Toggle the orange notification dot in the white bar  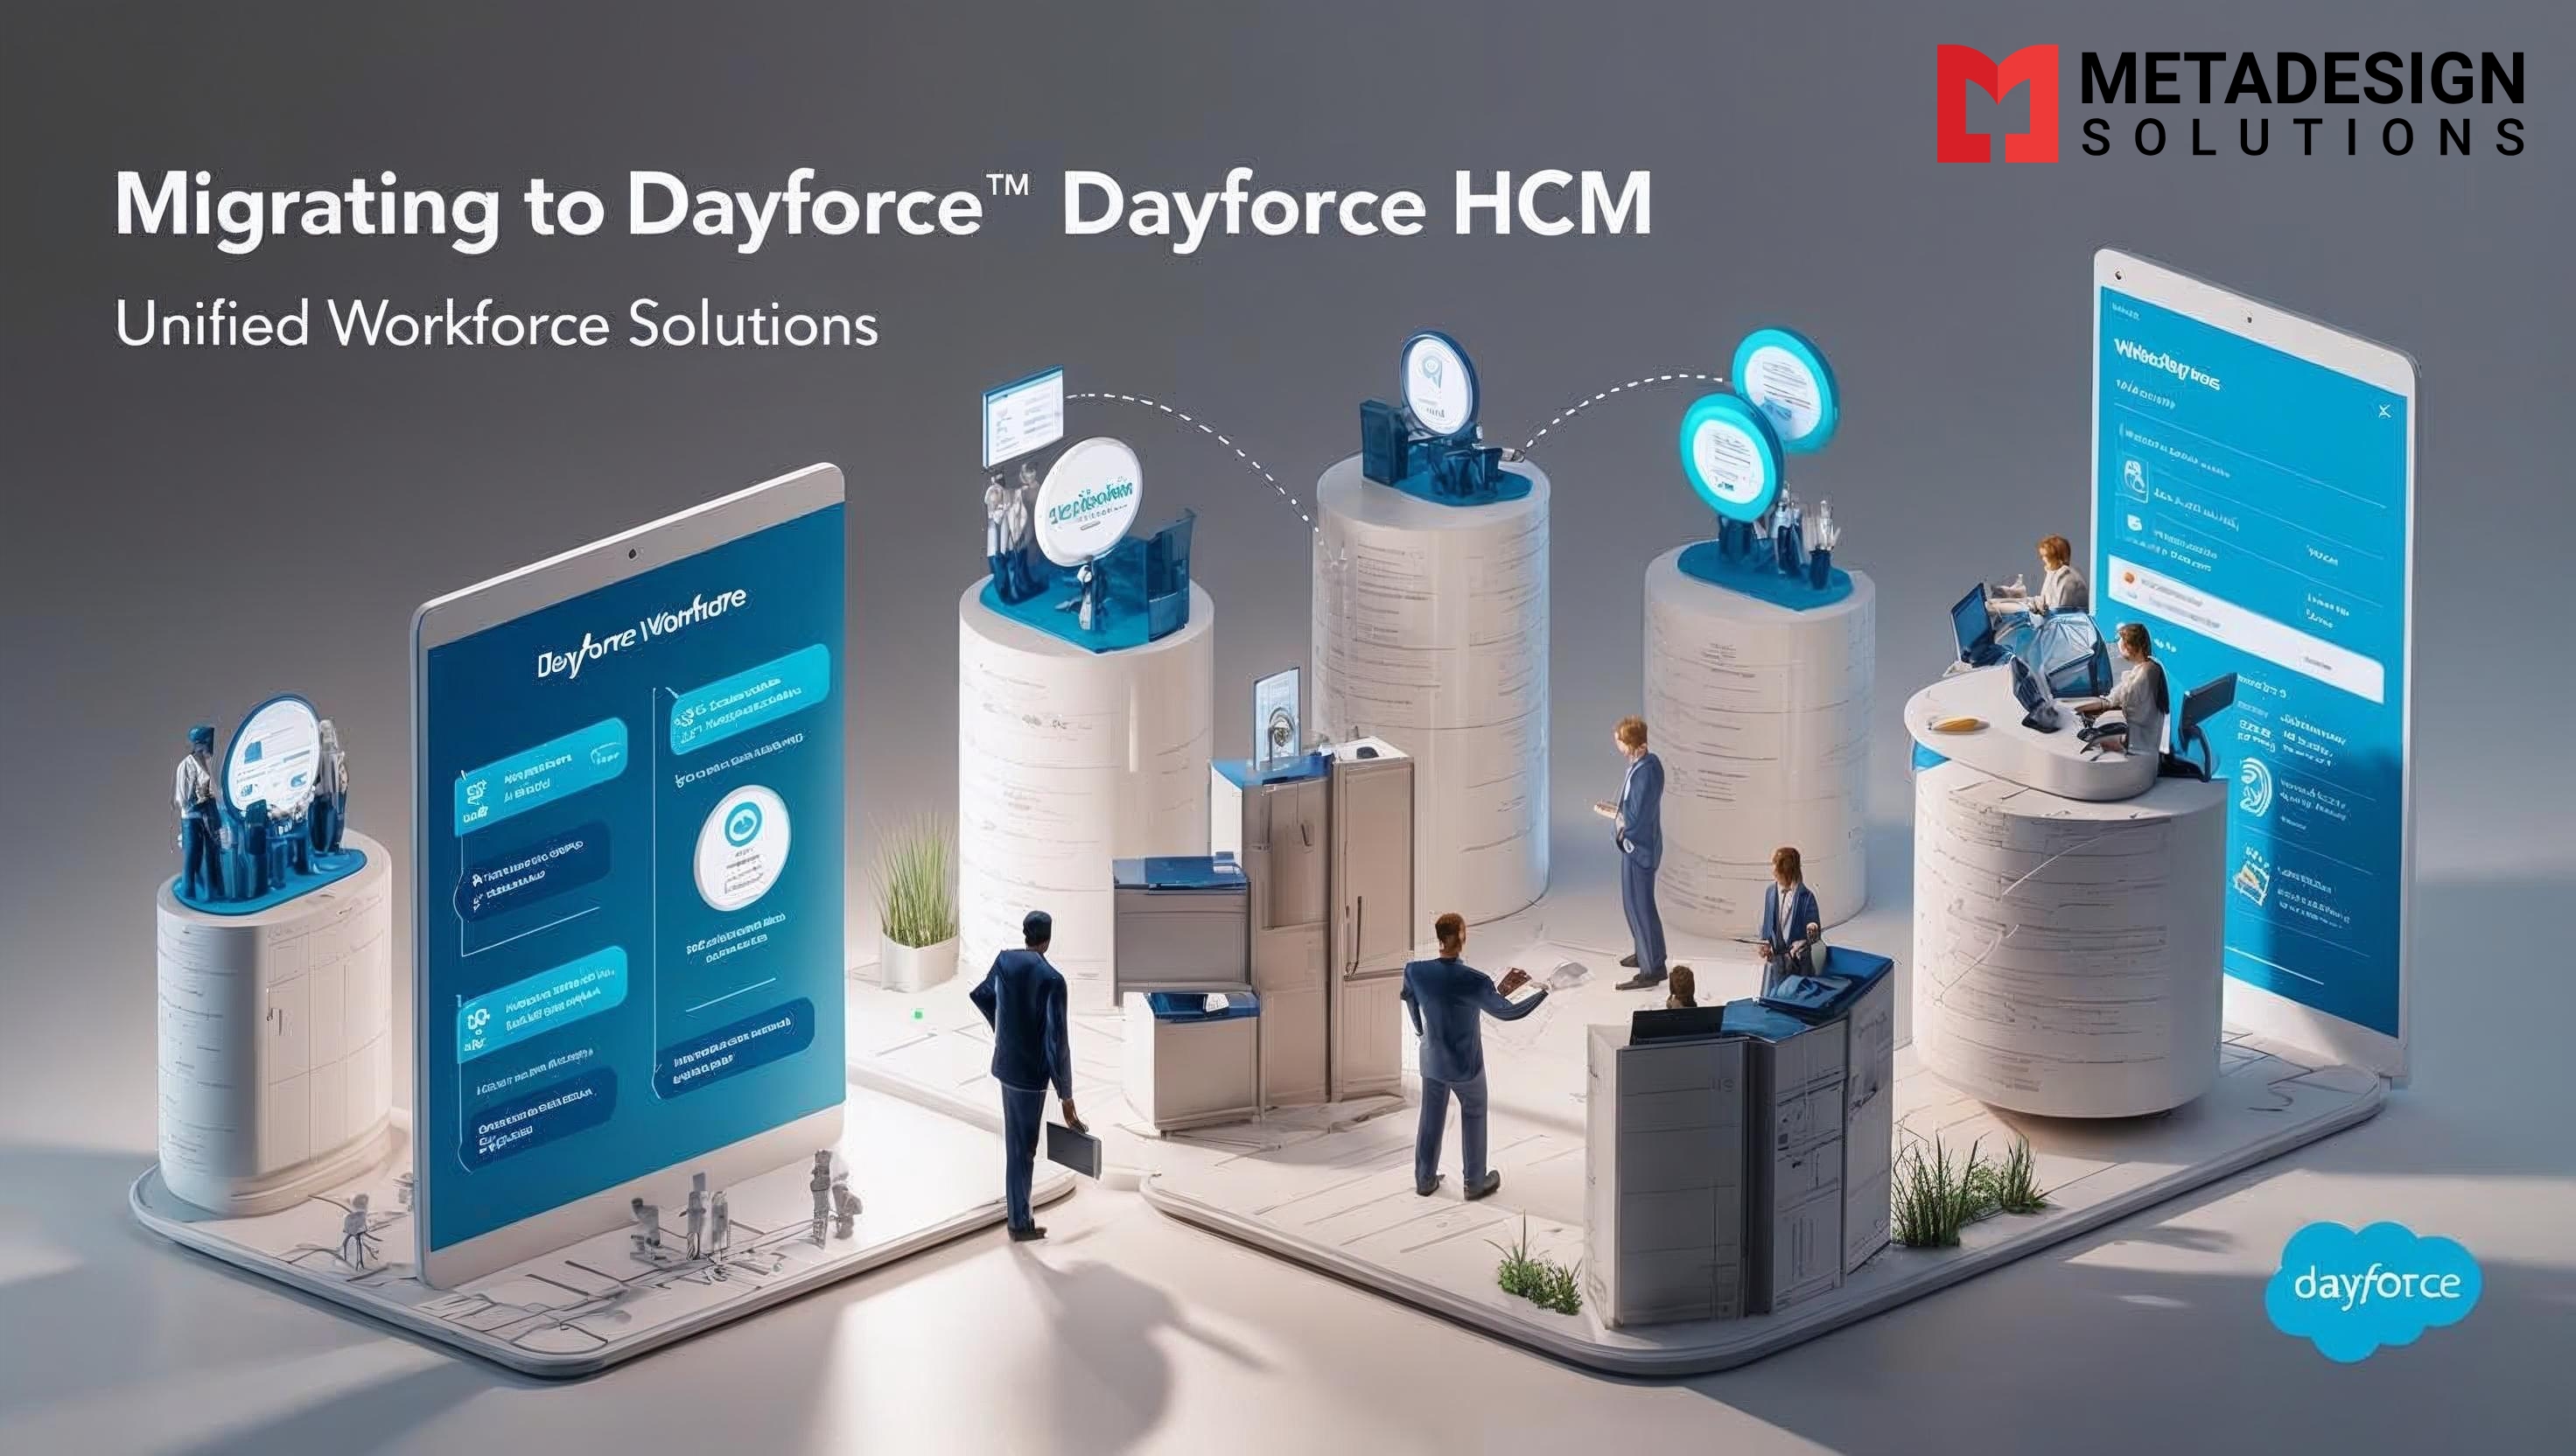2128,577
